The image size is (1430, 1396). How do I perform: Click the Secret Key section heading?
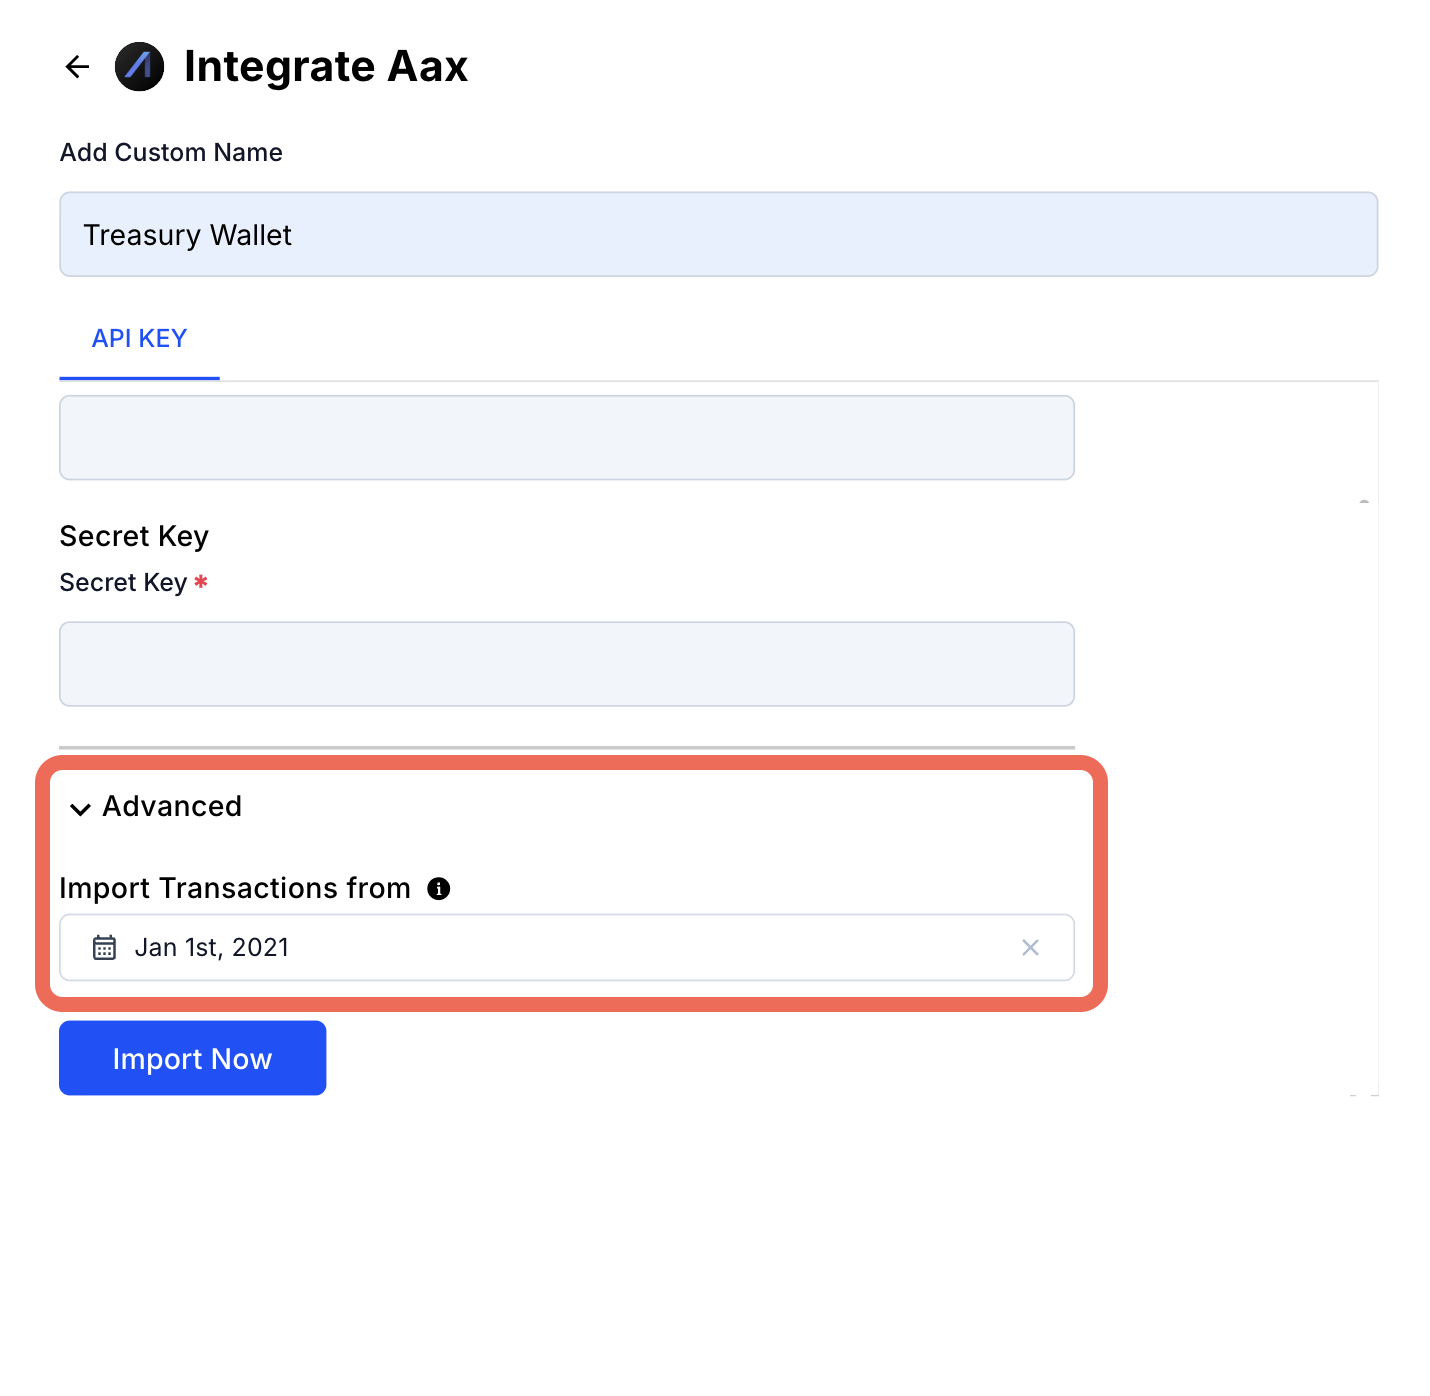[134, 536]
